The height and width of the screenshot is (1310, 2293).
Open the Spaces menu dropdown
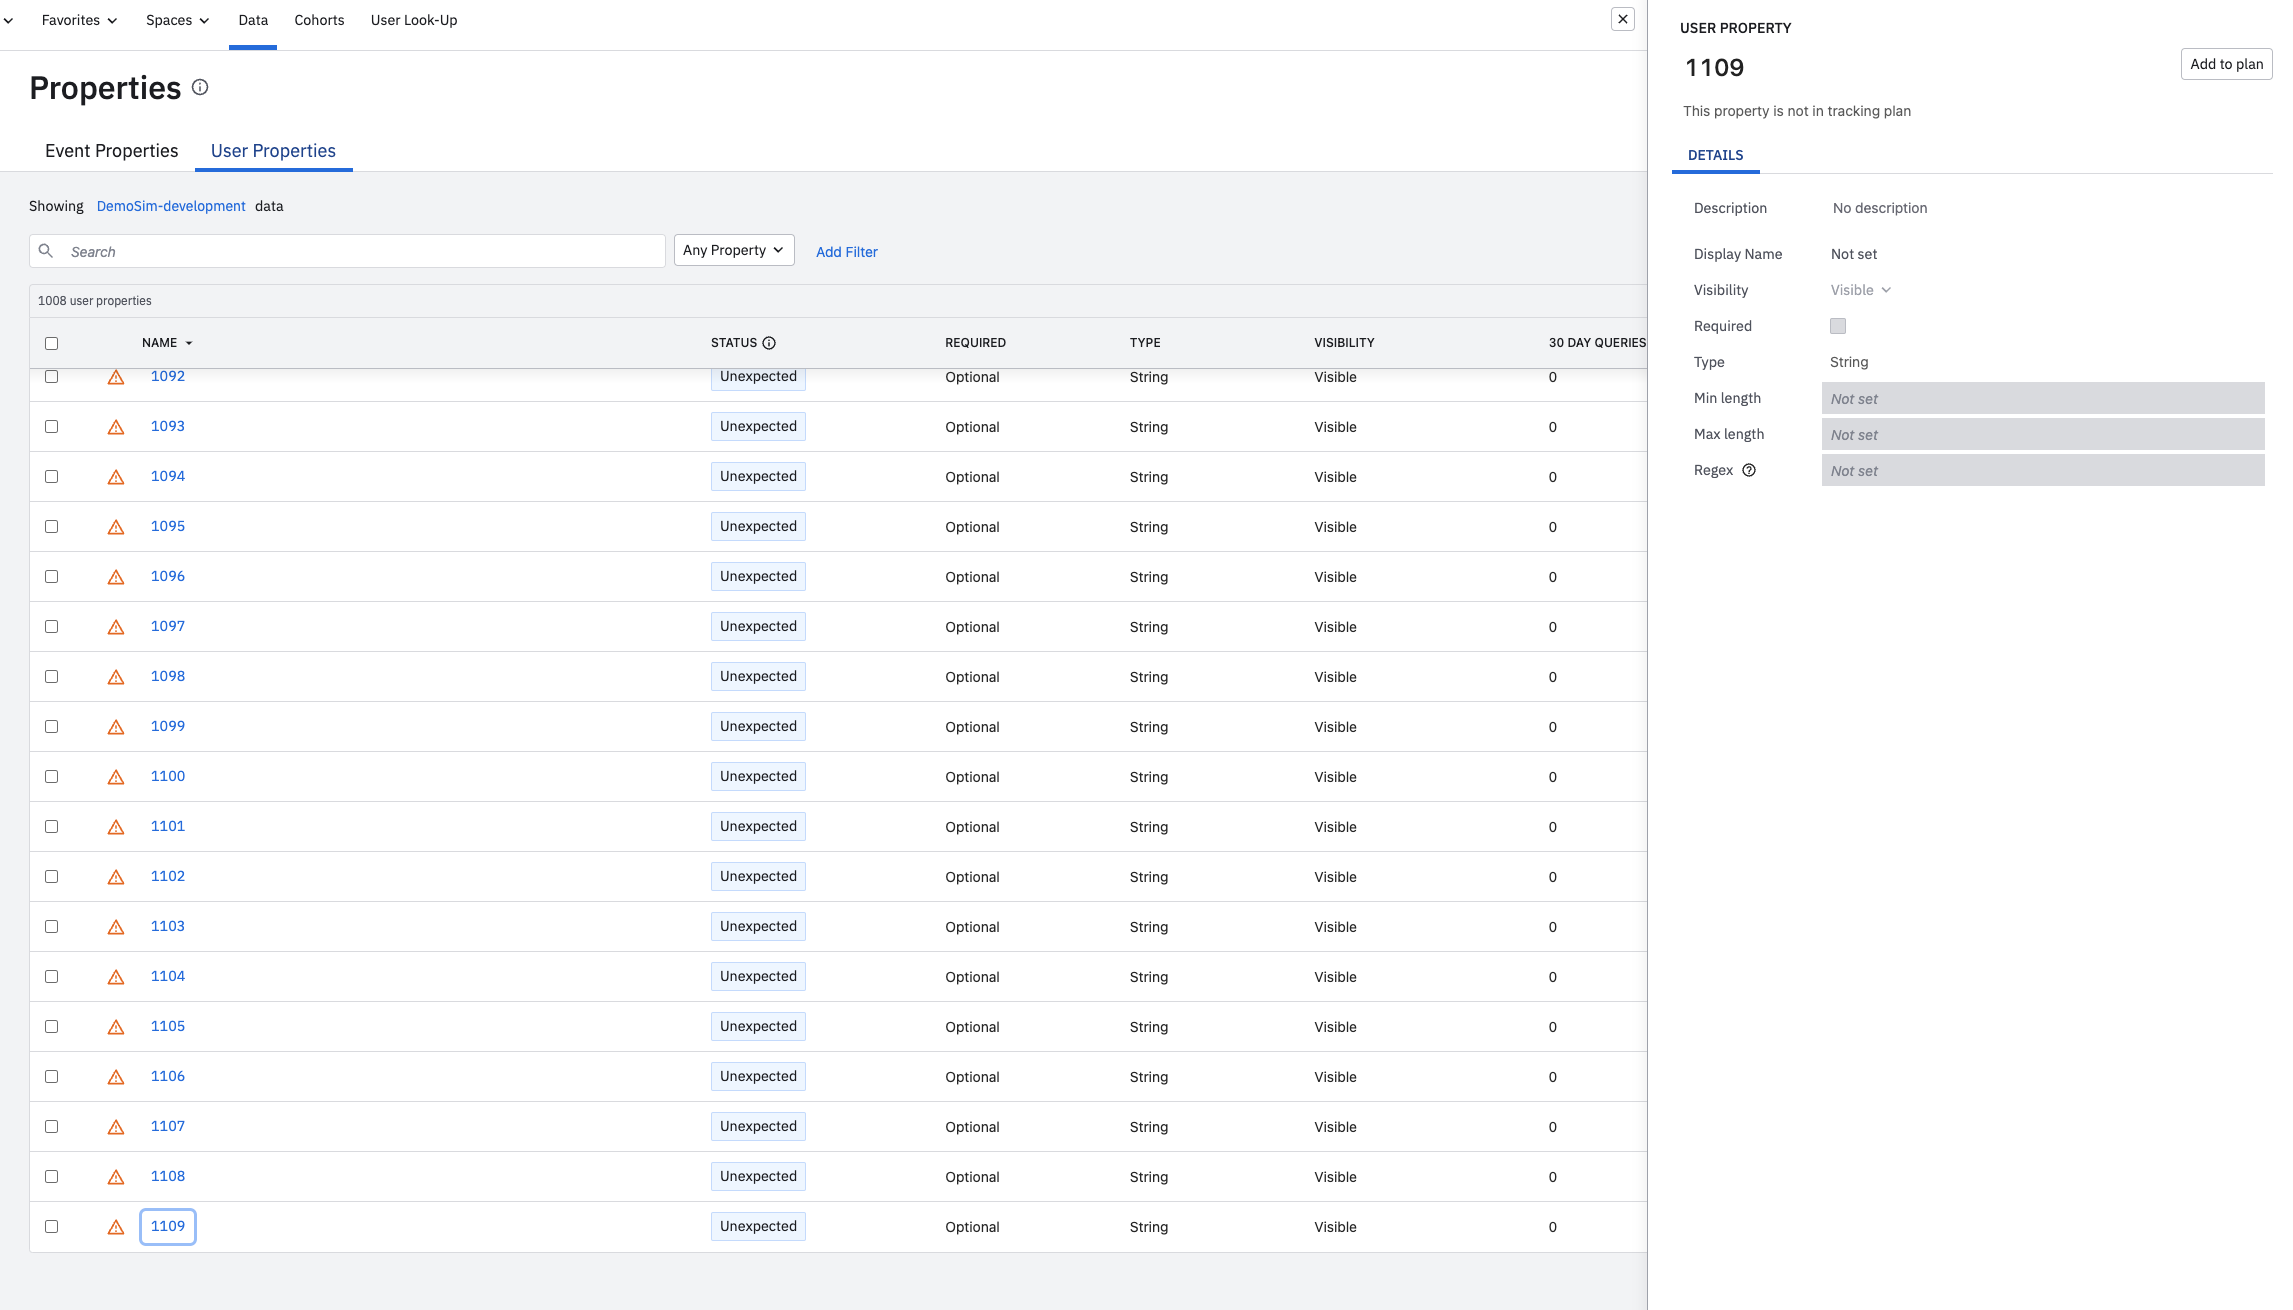177,20
